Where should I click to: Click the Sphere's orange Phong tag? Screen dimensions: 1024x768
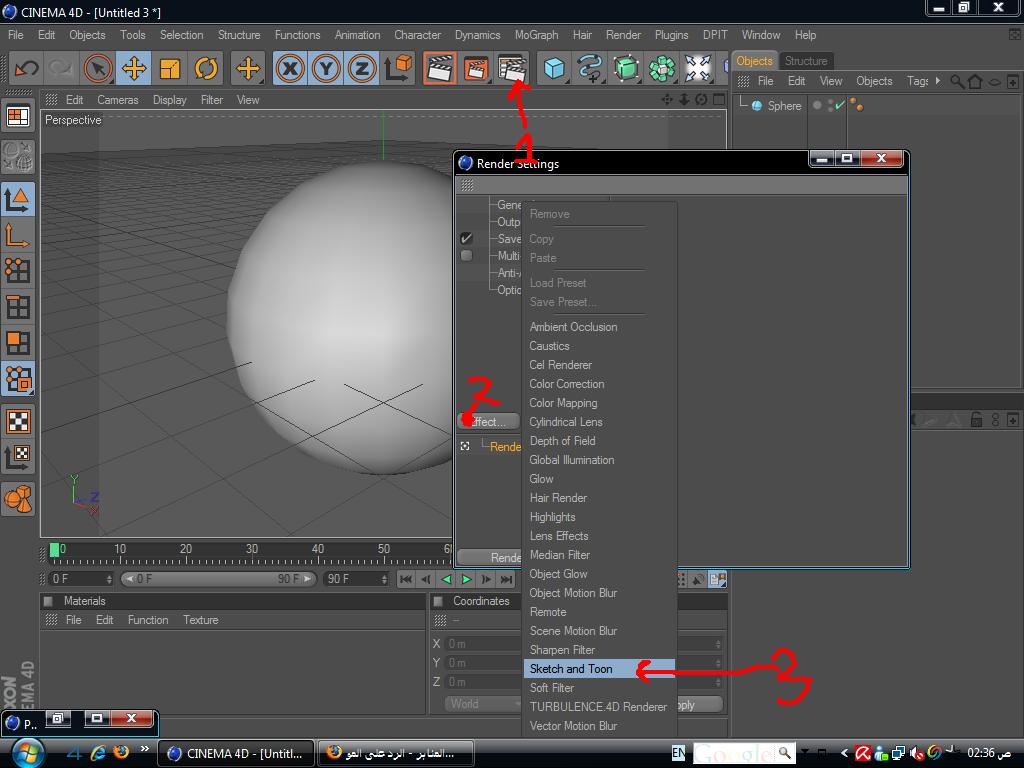click(x=856, y=105)
